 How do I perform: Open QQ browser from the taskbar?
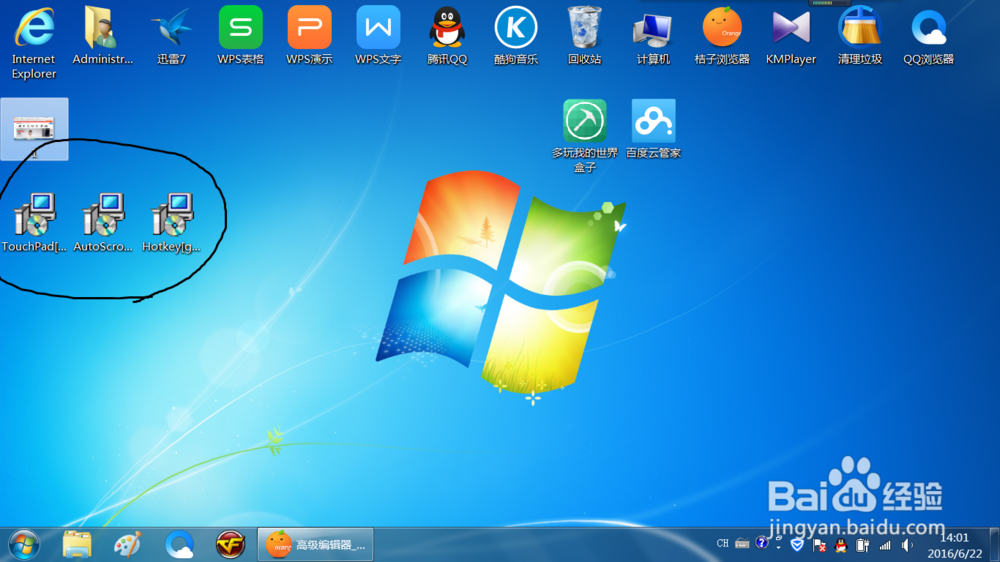[x=179, y=545]
